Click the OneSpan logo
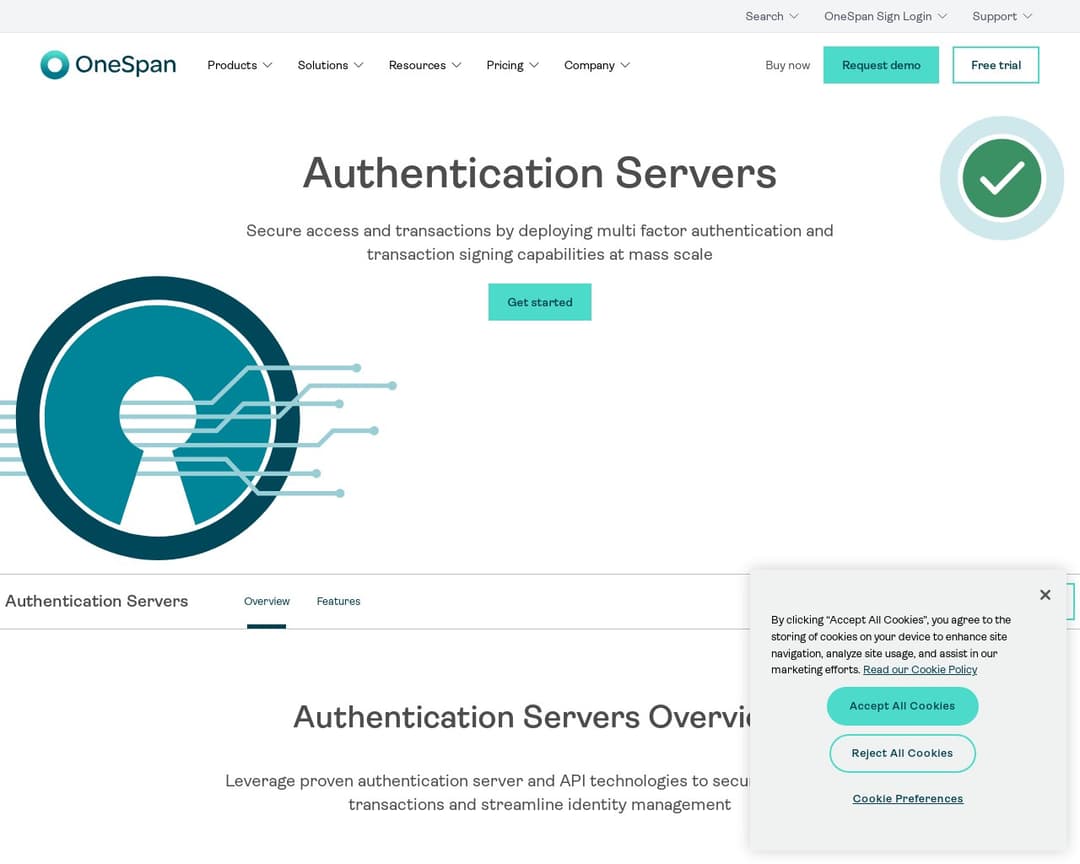 tap(108, 65)
